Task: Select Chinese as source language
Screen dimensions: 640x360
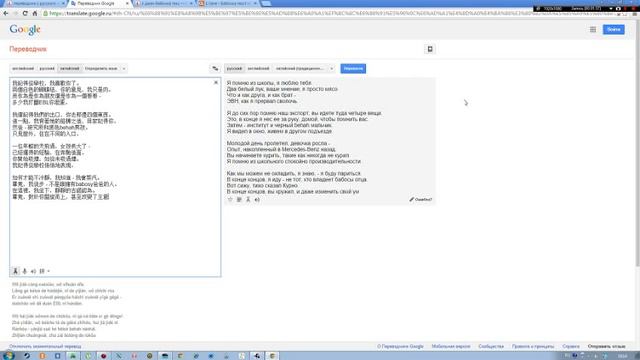Action: [69, 69]
